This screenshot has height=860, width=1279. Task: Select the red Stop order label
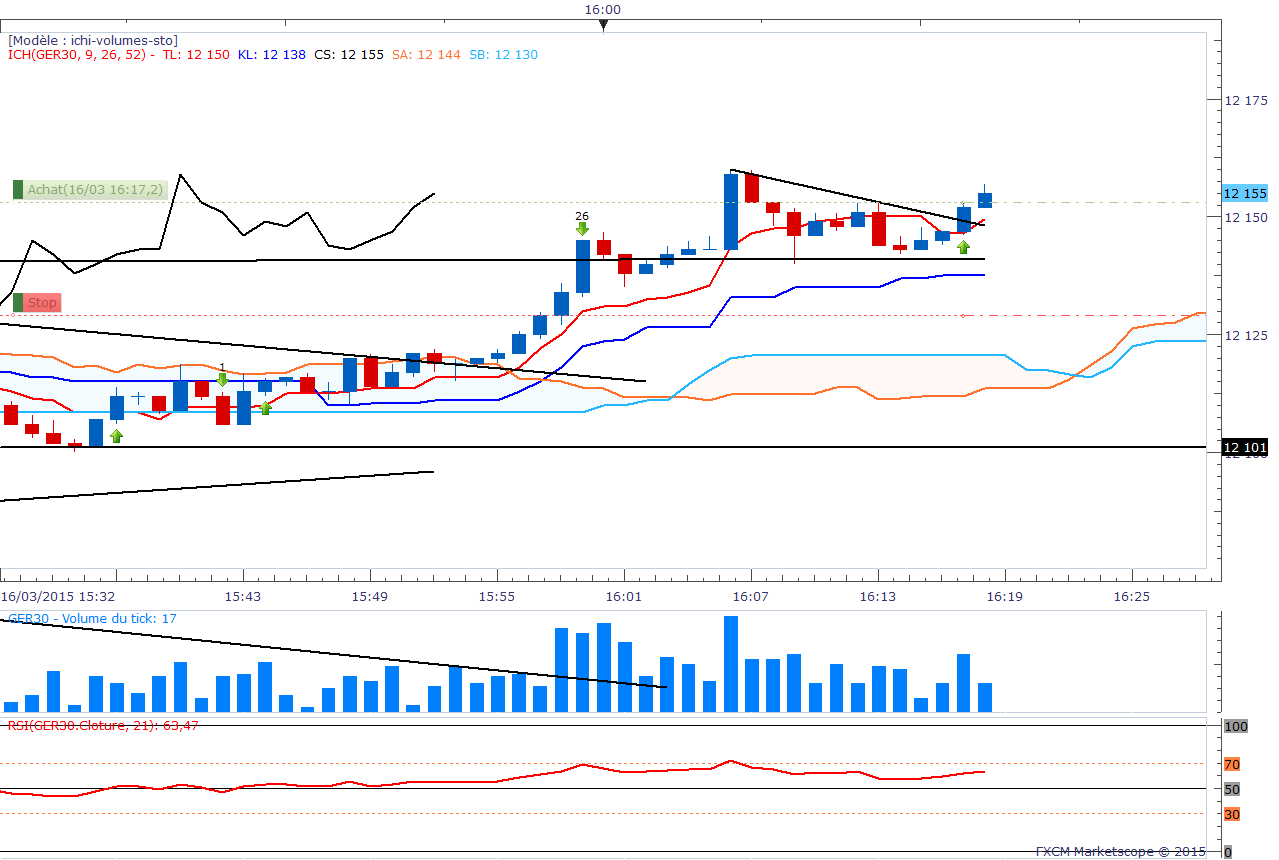pyautogui.click(x=37, y=303)
